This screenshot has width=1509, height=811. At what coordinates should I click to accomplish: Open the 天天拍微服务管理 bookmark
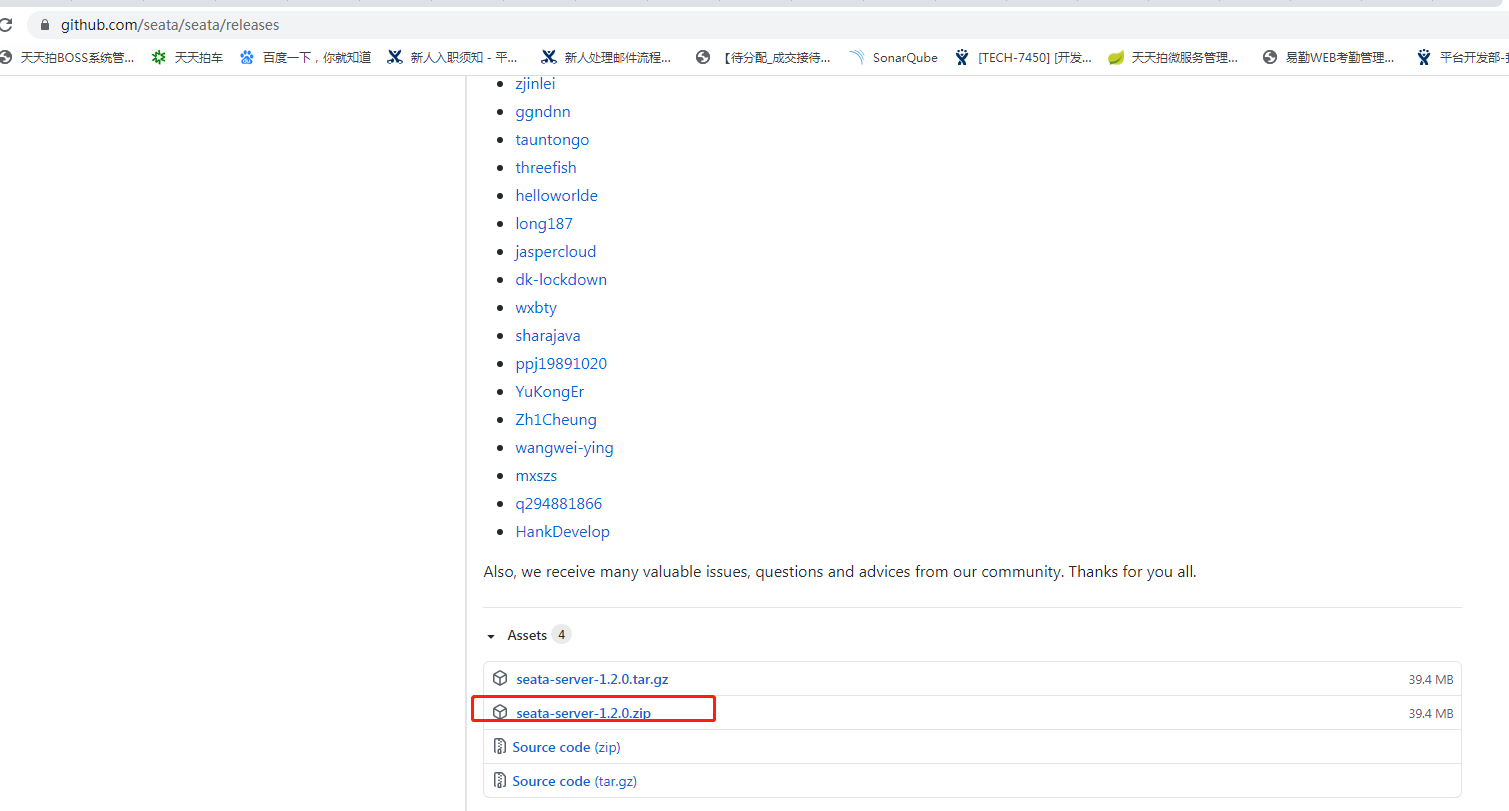(1173, 58)
